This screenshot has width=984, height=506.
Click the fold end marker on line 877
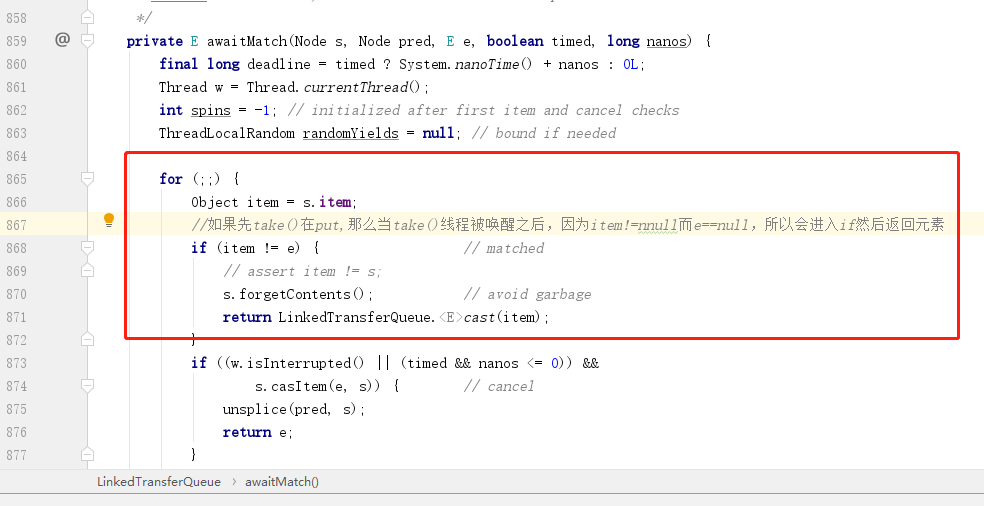(x=88, y=454)
